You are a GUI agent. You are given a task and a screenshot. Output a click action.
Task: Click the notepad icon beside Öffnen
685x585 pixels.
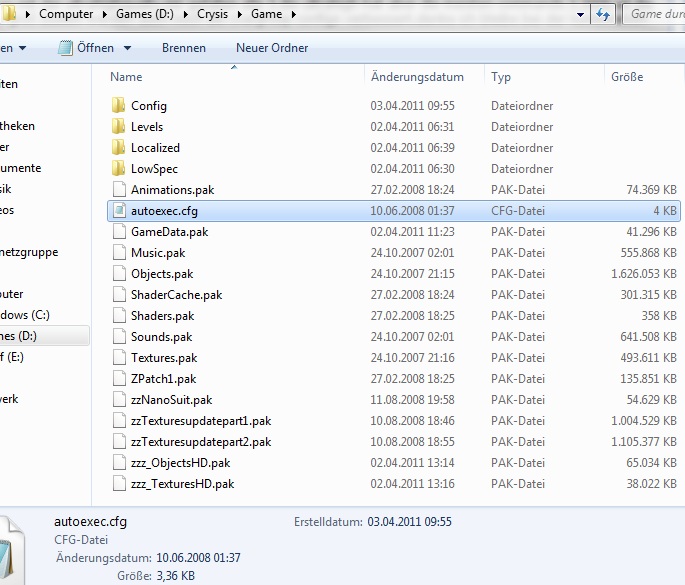point(65,48)
